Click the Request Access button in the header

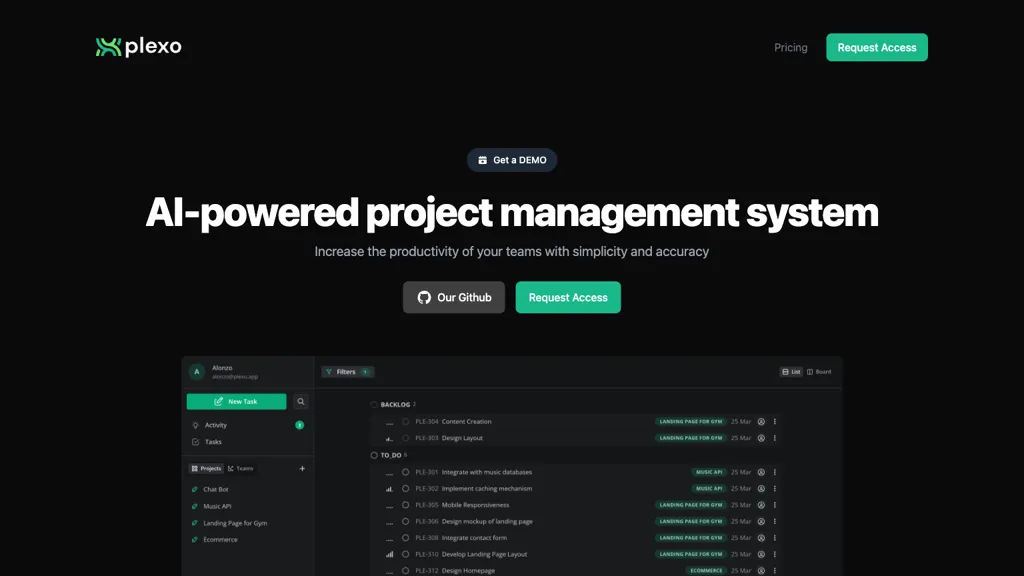[x=877, y=47]
